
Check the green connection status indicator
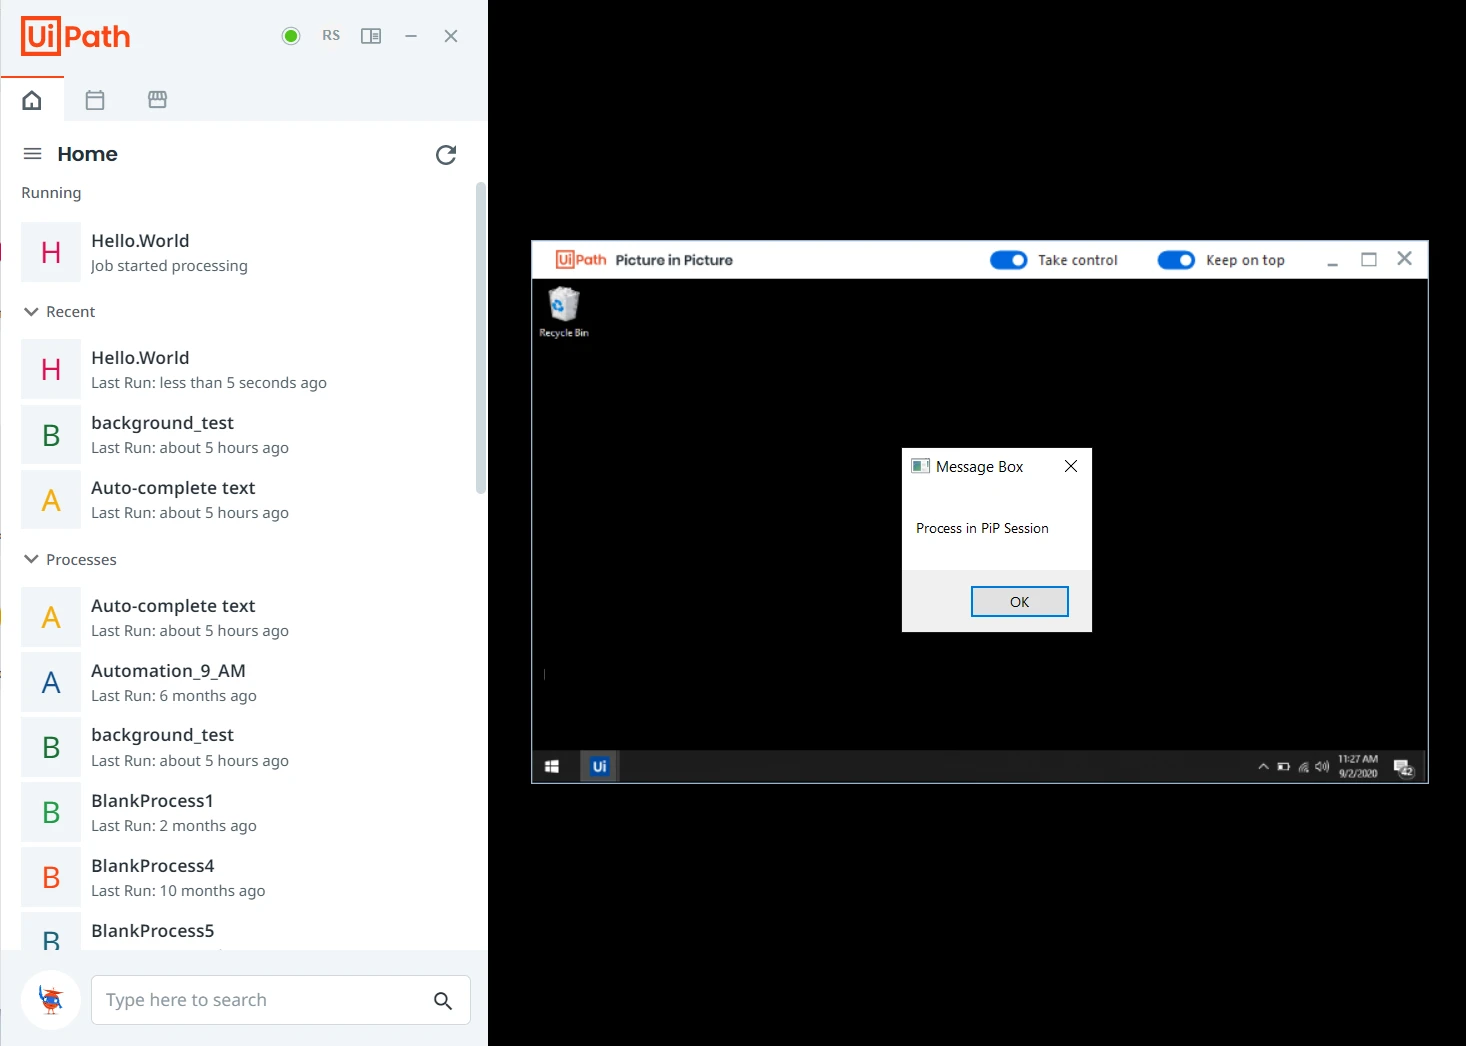click(291, 36)
